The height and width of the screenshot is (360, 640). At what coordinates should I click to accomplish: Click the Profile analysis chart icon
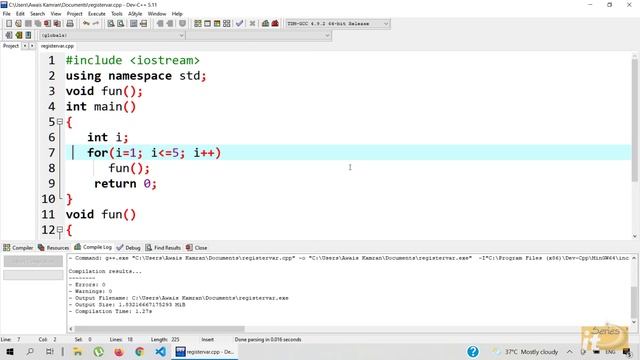265,24
